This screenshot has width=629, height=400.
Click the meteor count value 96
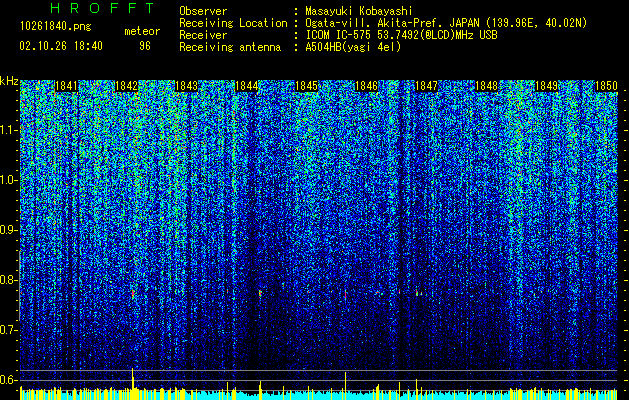click(x=145, y=46)
